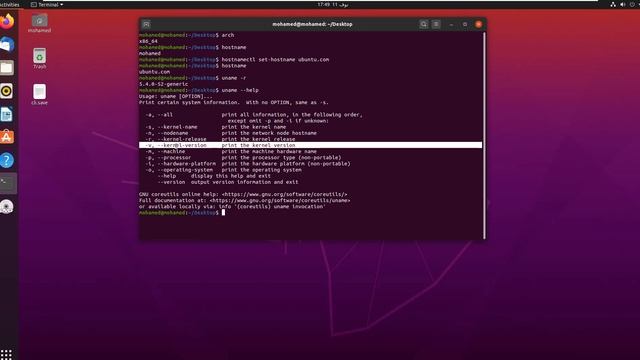Viewport: 640px width, 360px height.
Task: Click the network icon in the top bar
Action: tap(613, 4)
